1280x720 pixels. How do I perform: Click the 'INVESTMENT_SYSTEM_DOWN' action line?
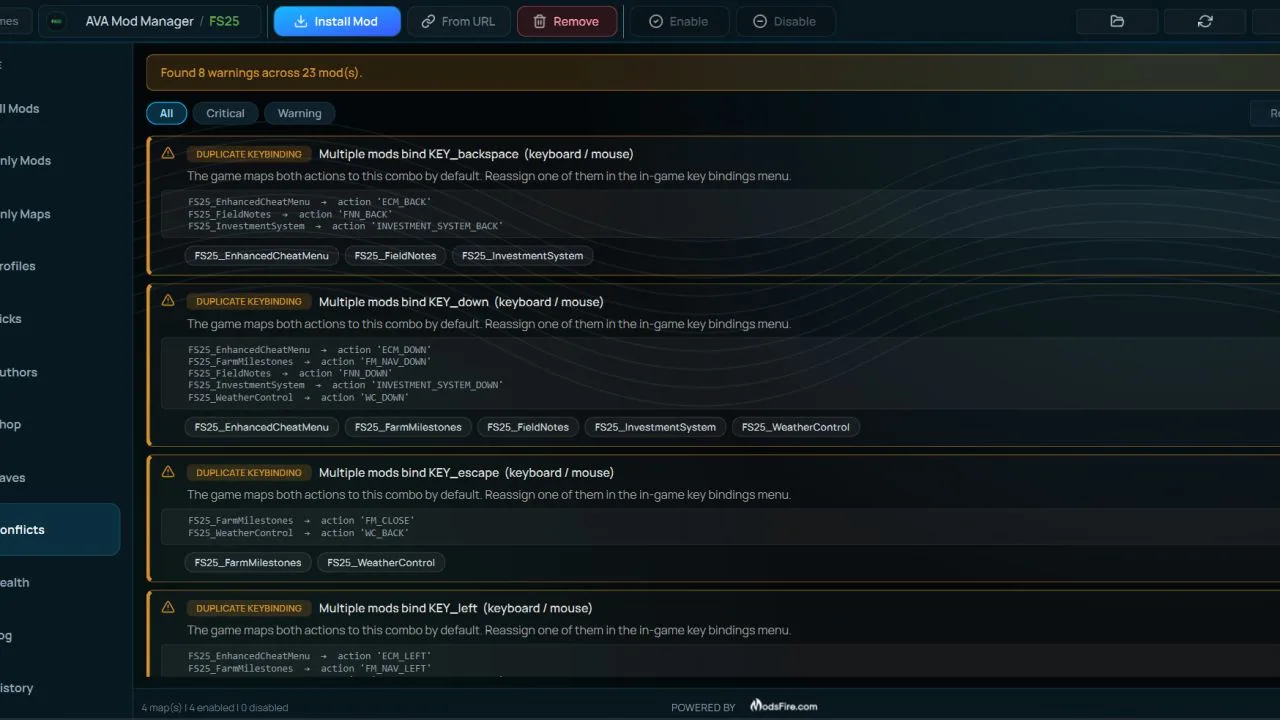[x=346, y=385]
